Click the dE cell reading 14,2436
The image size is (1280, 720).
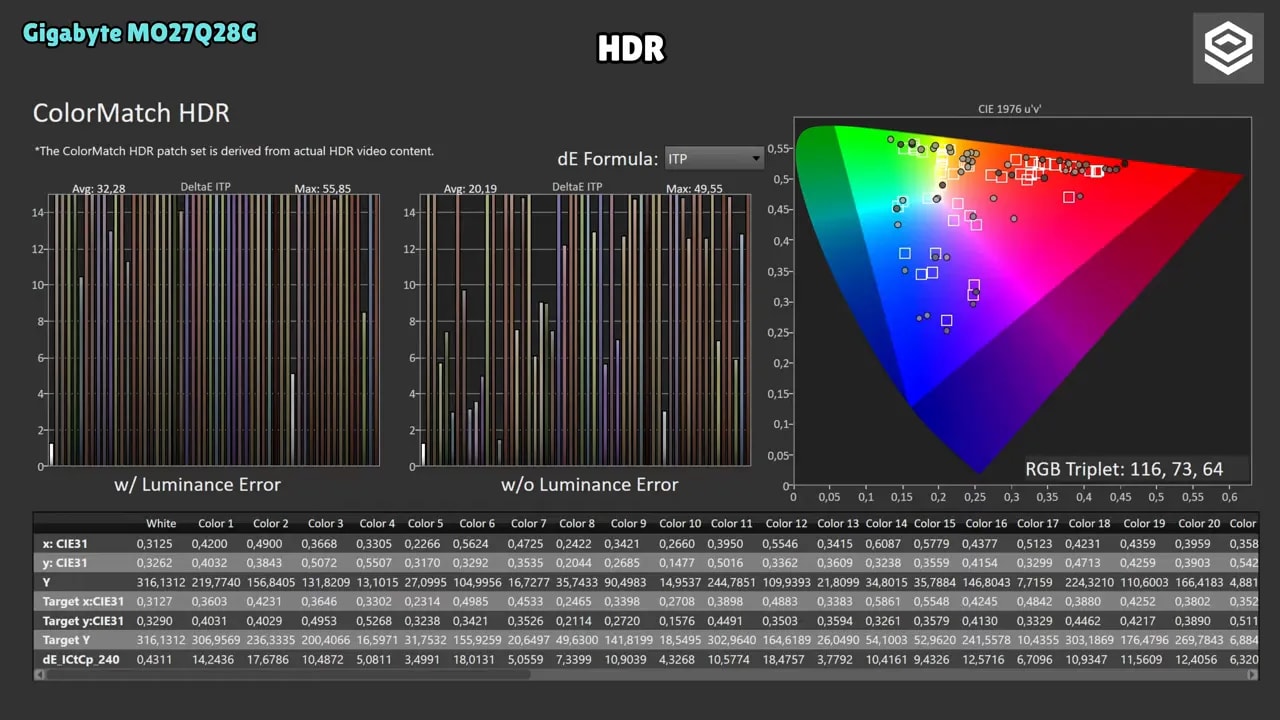(x=212, y=660)
